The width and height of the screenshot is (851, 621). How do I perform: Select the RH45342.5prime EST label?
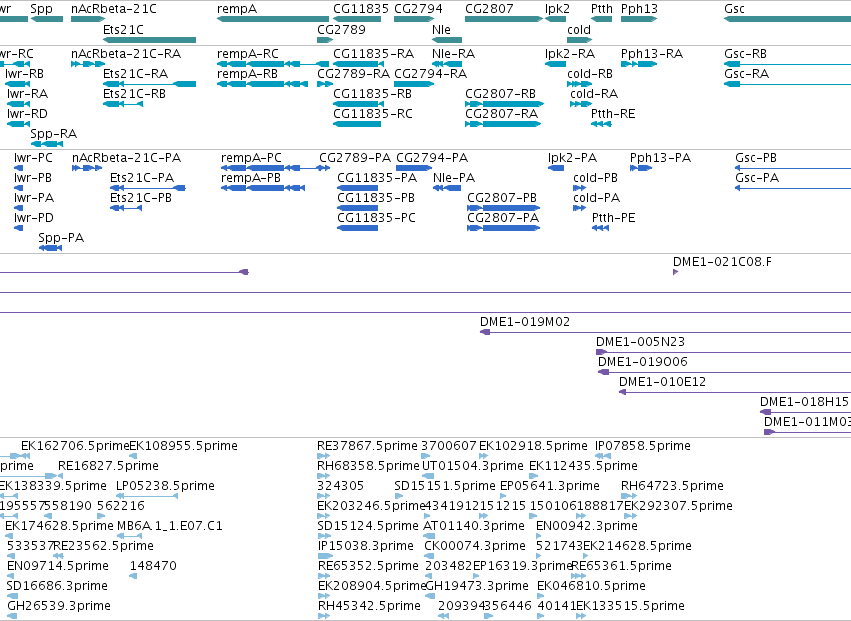(x=369, y=606)
